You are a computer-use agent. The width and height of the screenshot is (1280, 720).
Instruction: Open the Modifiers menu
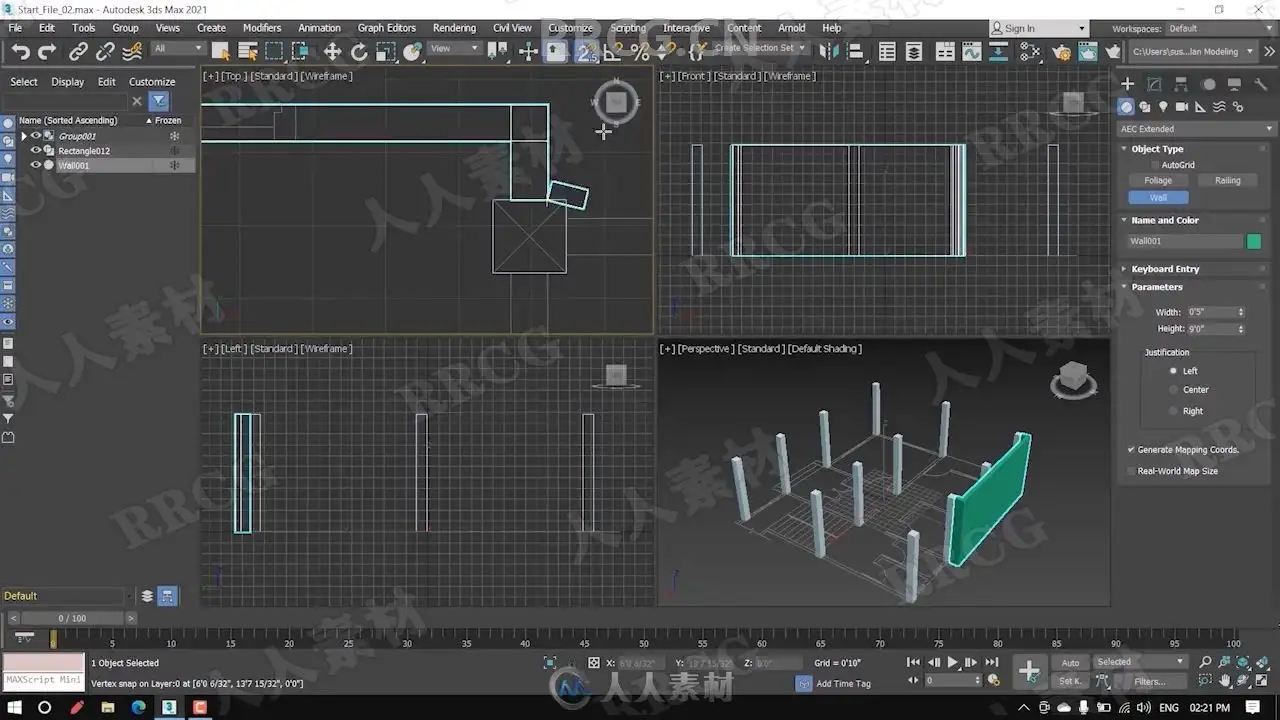[x=262, y=28]
